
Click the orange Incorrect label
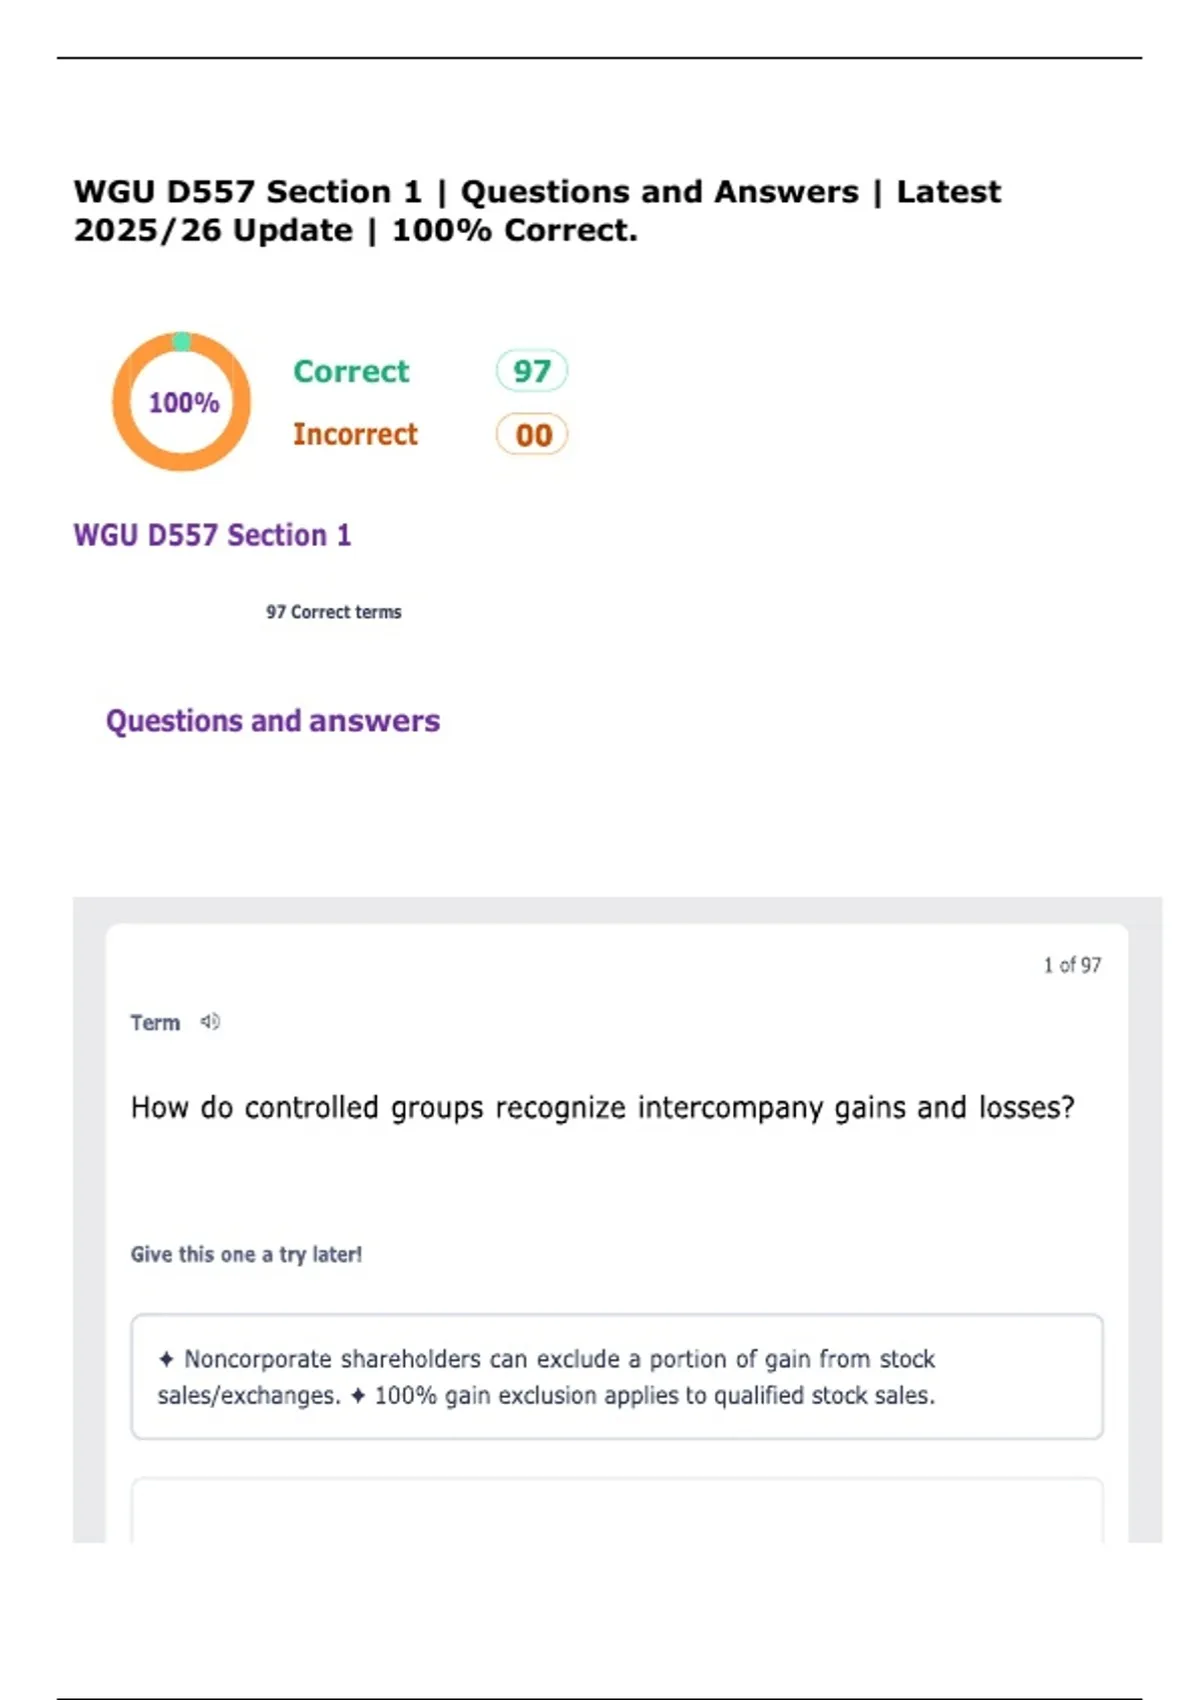[x=355, y=434]
